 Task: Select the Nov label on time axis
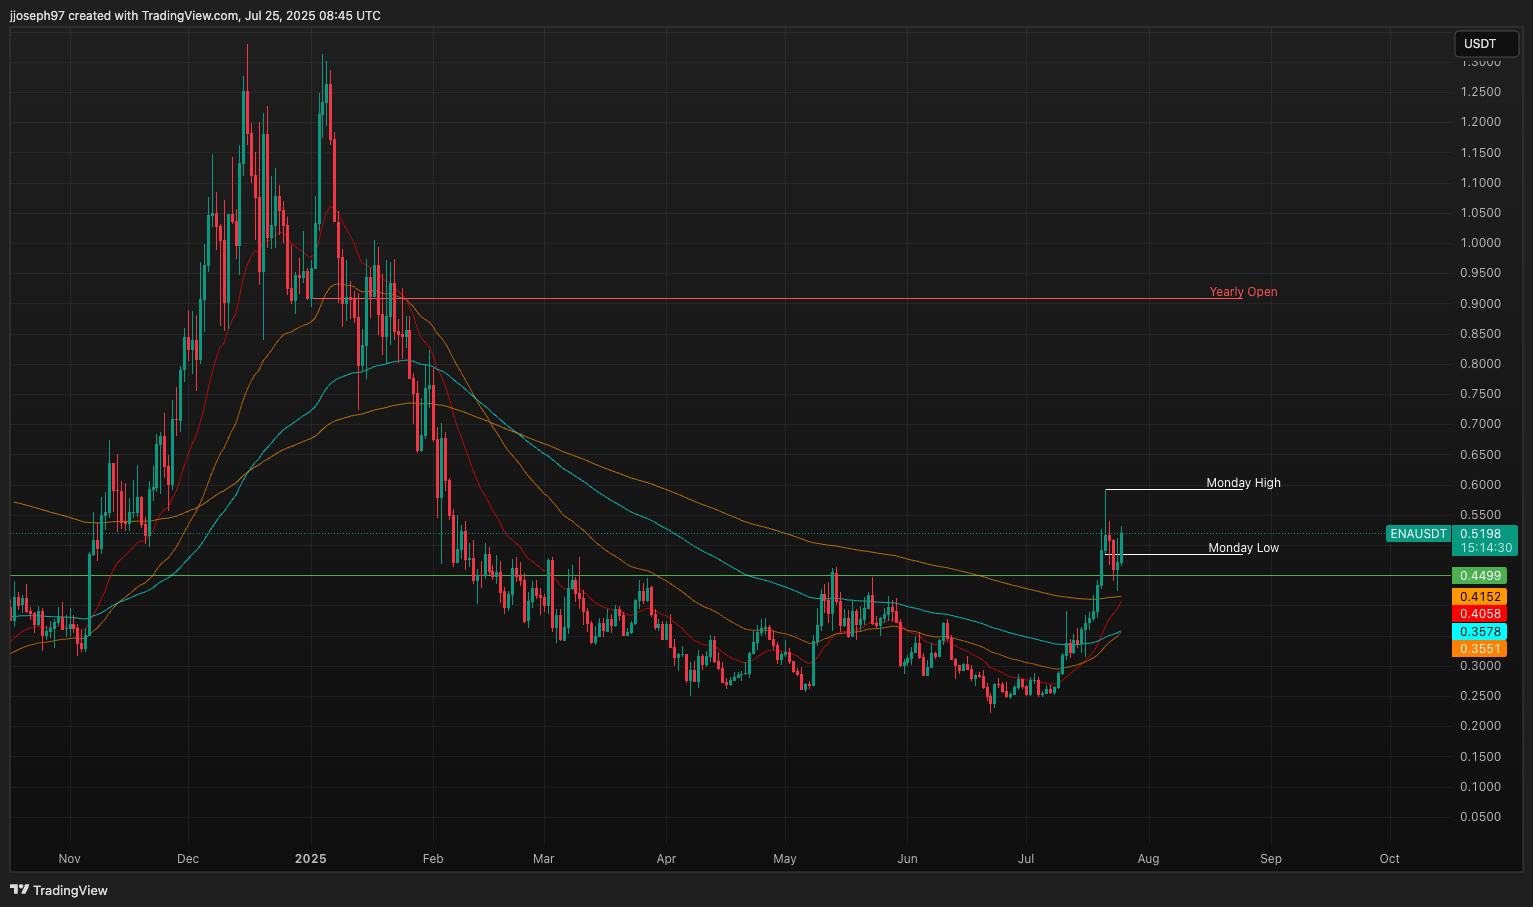pyautogui.click(x=69, y=859)
